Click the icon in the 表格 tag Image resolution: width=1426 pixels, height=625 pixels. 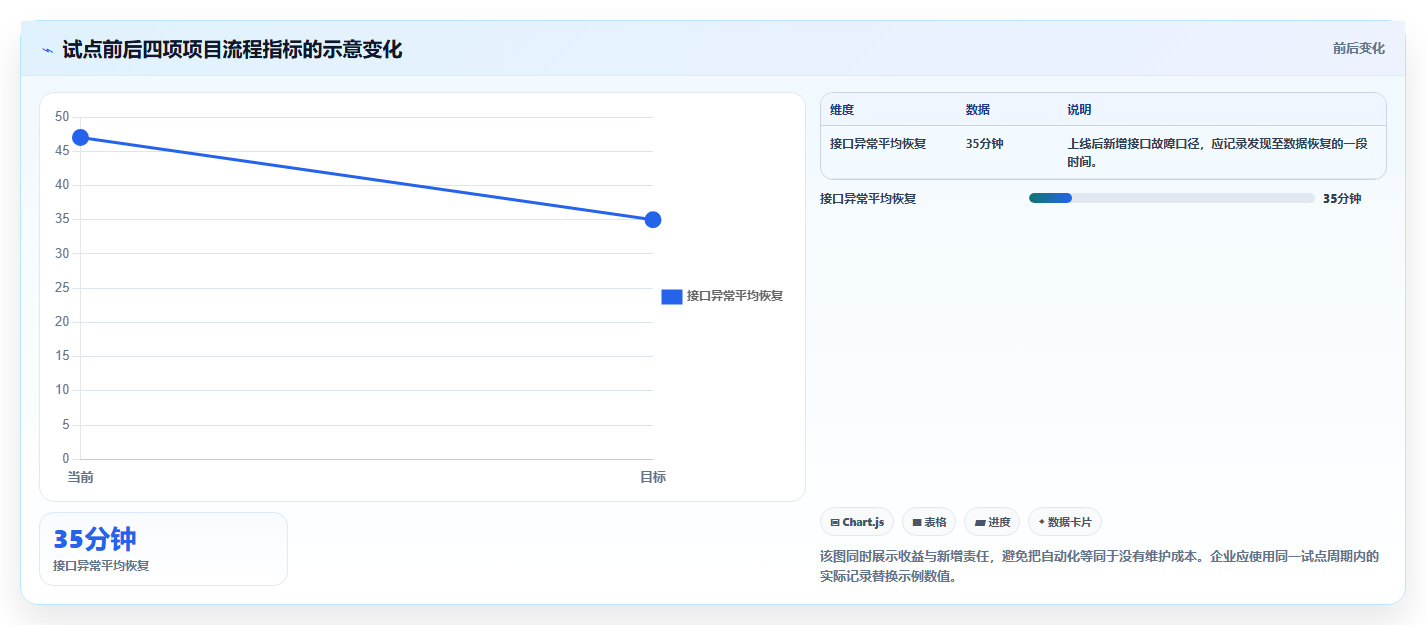(916, 522)
